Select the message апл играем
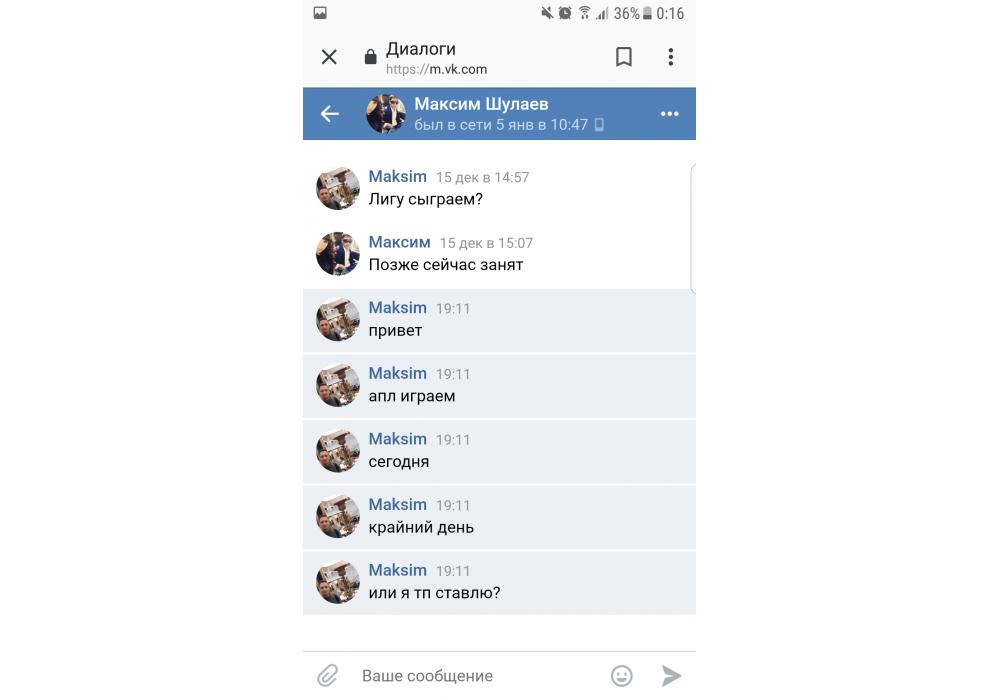 pos(499,386)
